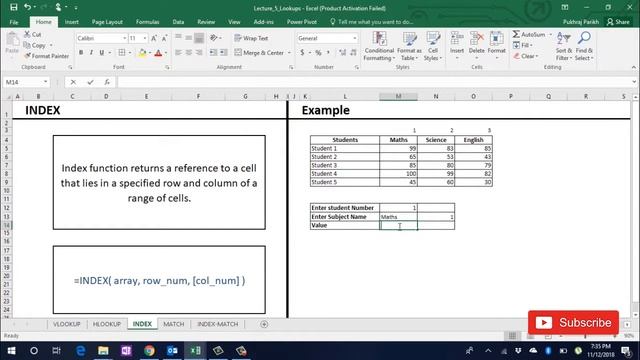Toggle Bold formatting
640x360 pixels.
[x=81, y=52]
